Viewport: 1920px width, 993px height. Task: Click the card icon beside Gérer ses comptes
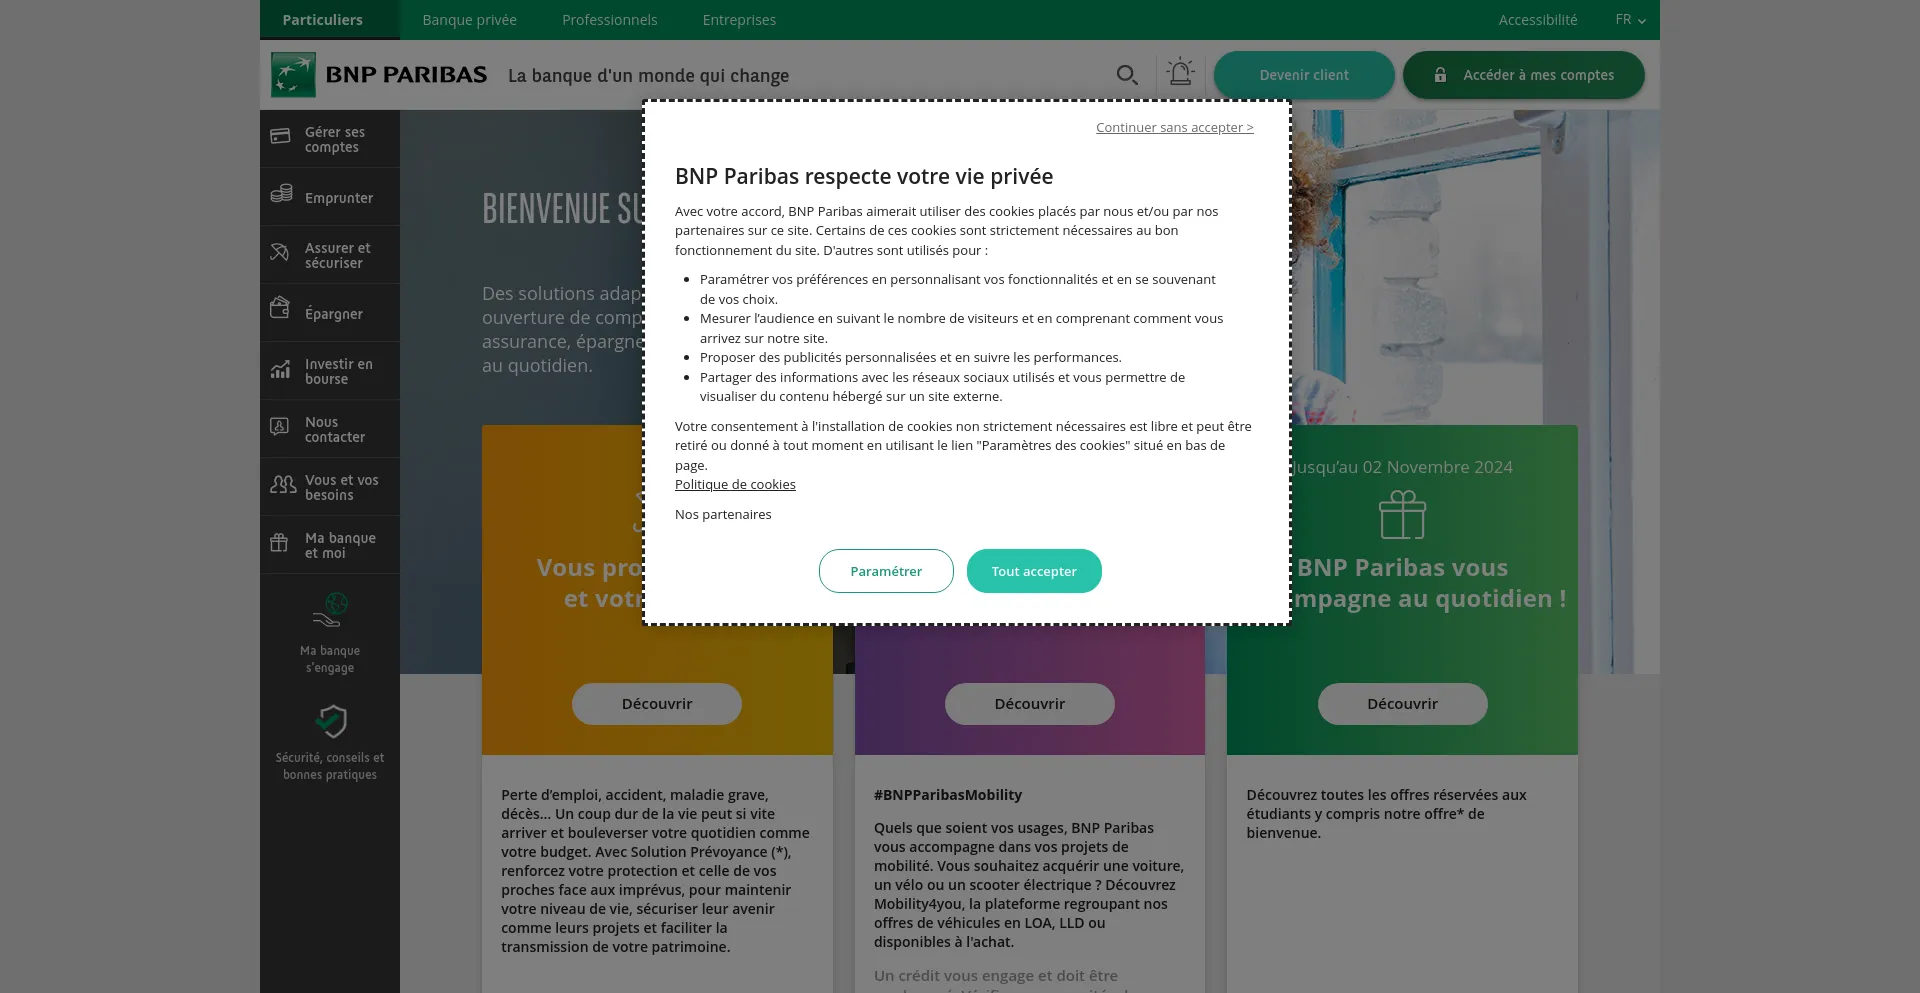click(280, 136)
